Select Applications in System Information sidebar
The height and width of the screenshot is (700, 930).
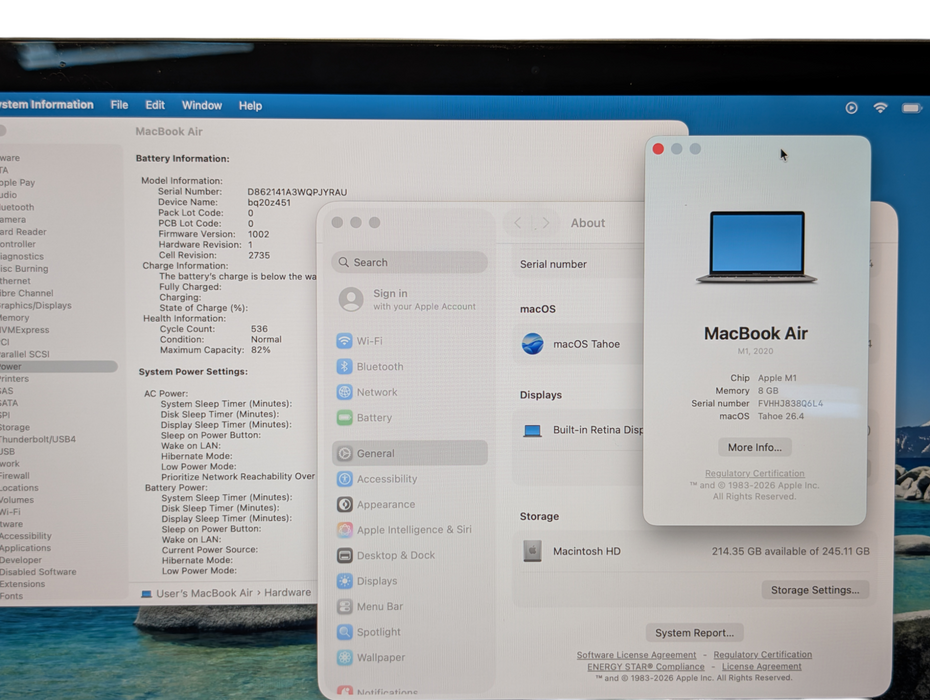tap(26, 548)
